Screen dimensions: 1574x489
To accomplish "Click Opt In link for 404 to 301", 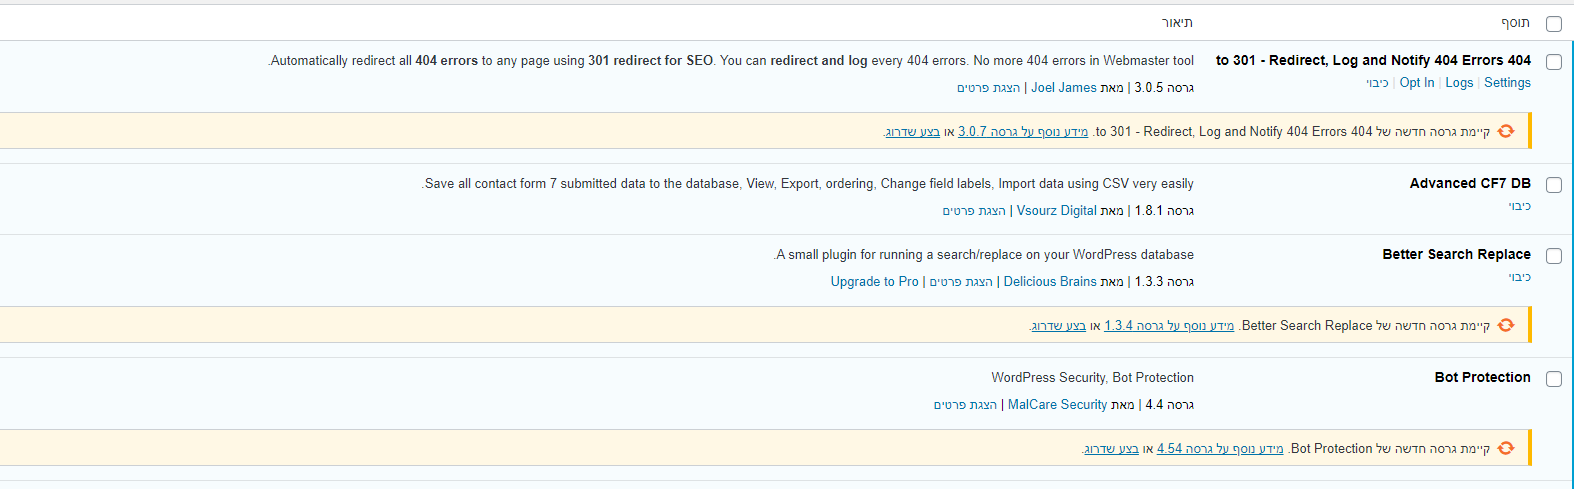I will point(1417,83).
